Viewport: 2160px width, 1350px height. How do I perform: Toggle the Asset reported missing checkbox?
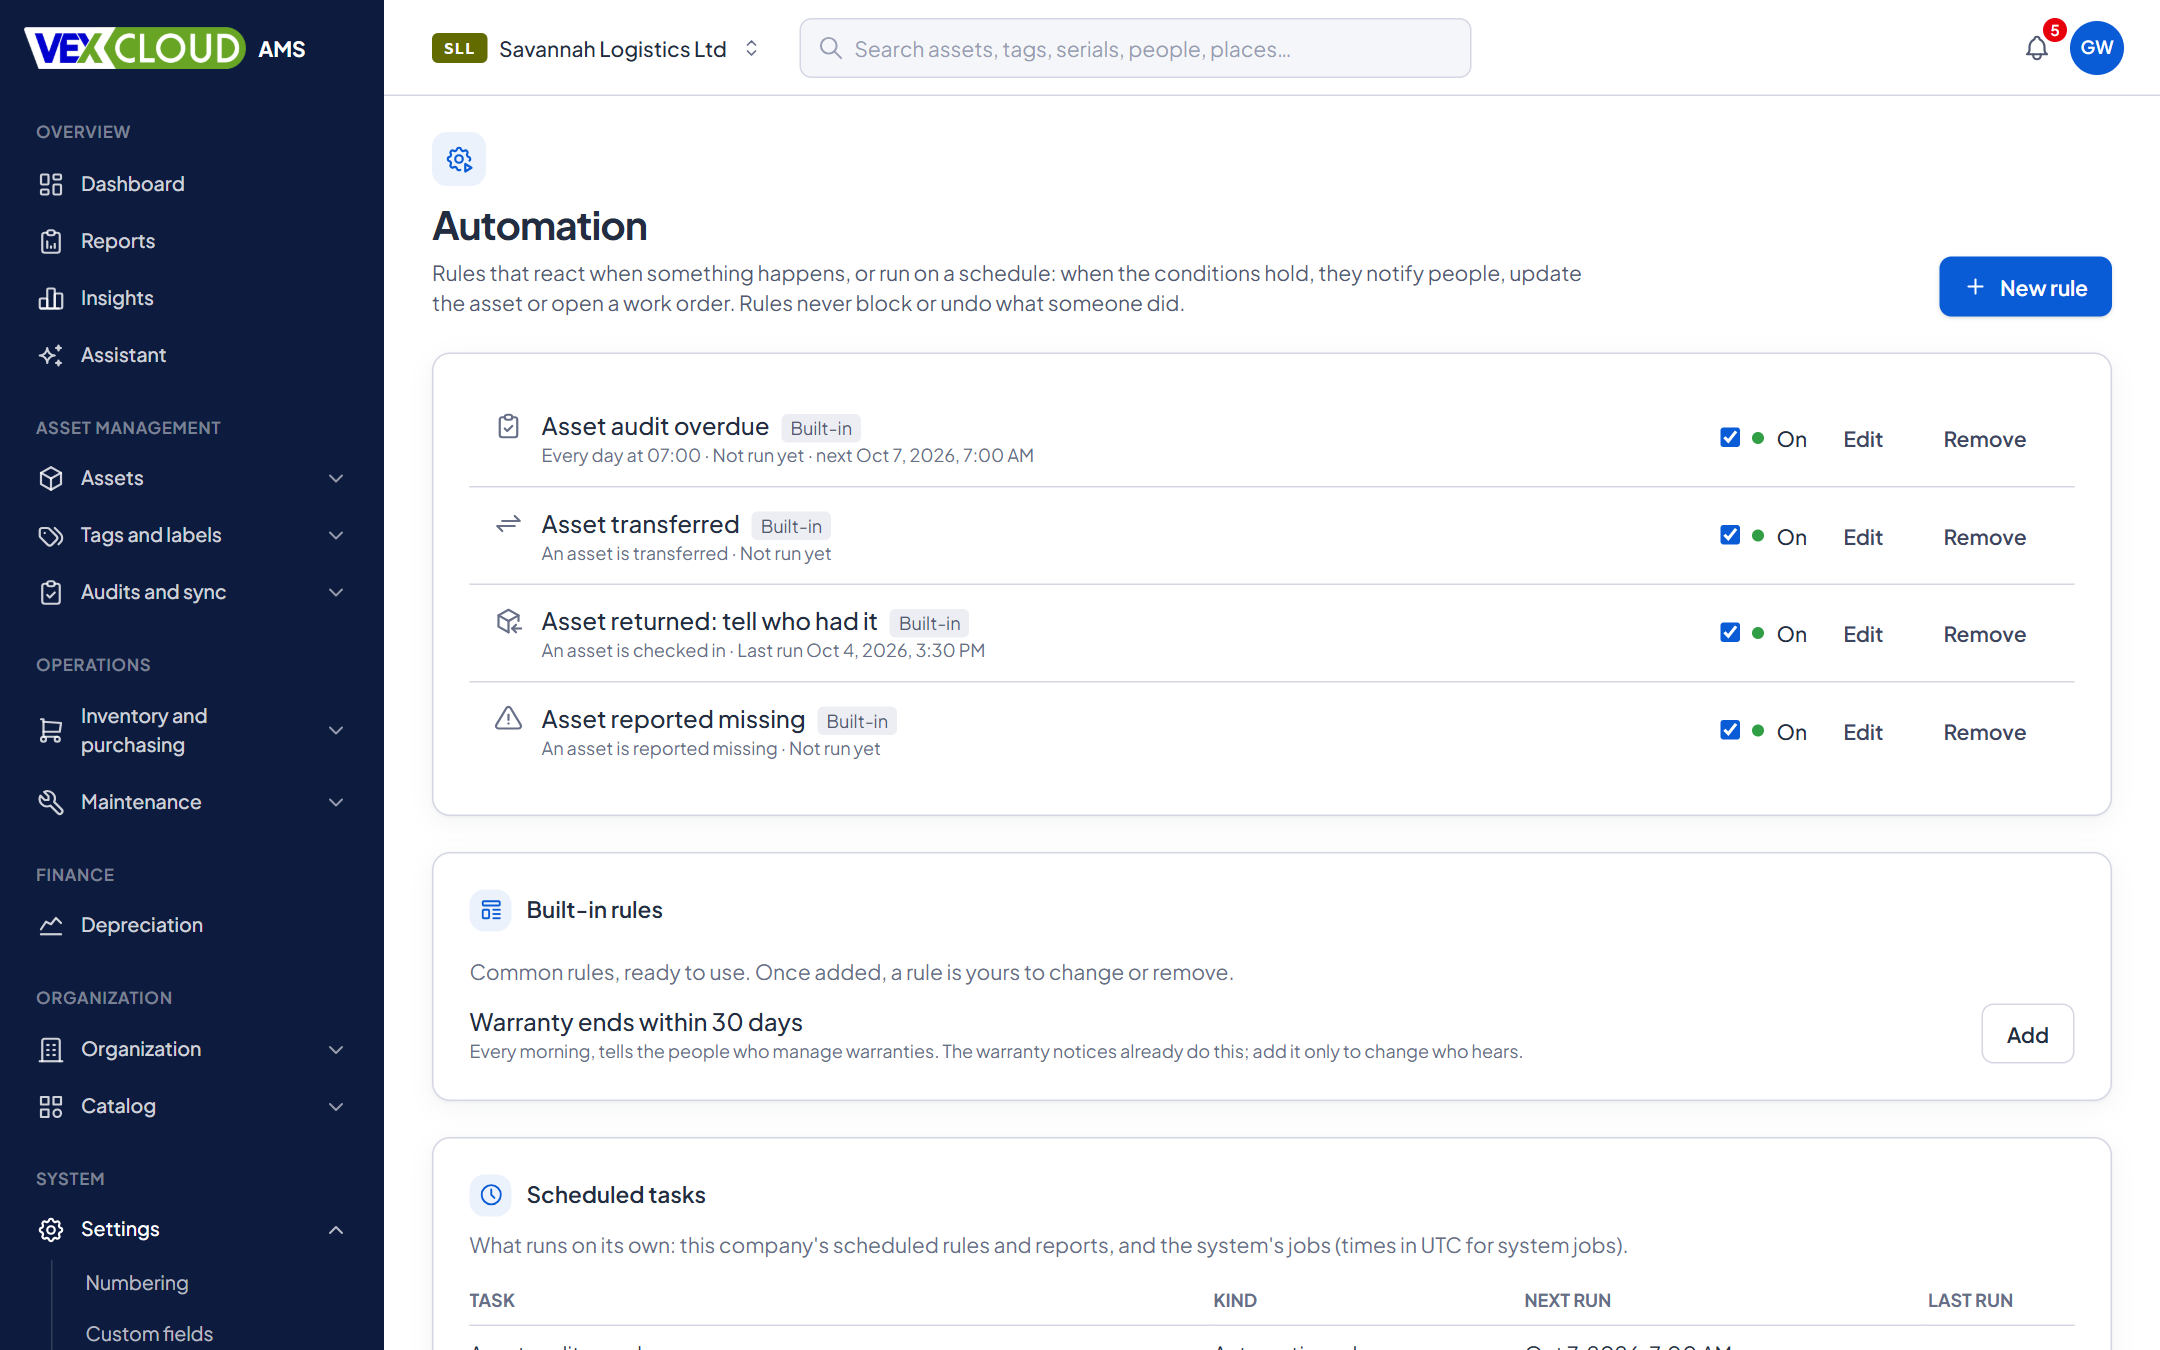(x=1730, y=730)
